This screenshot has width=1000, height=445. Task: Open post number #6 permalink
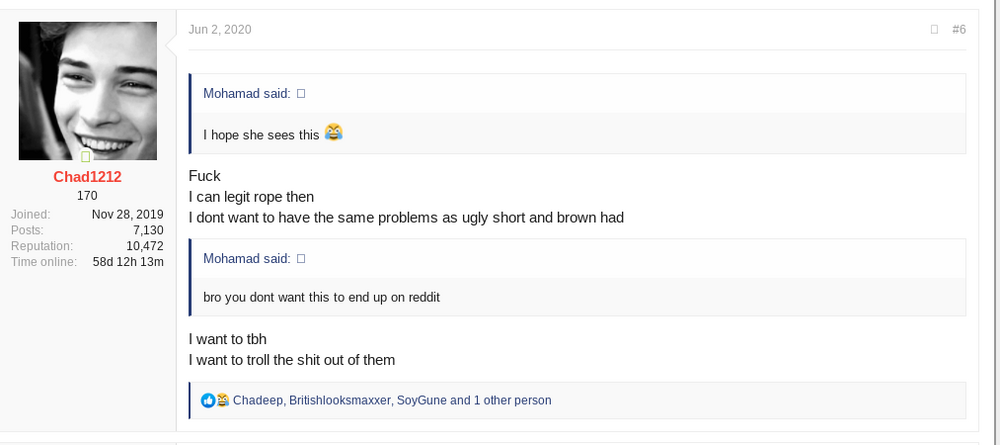[x=959, y=29]
